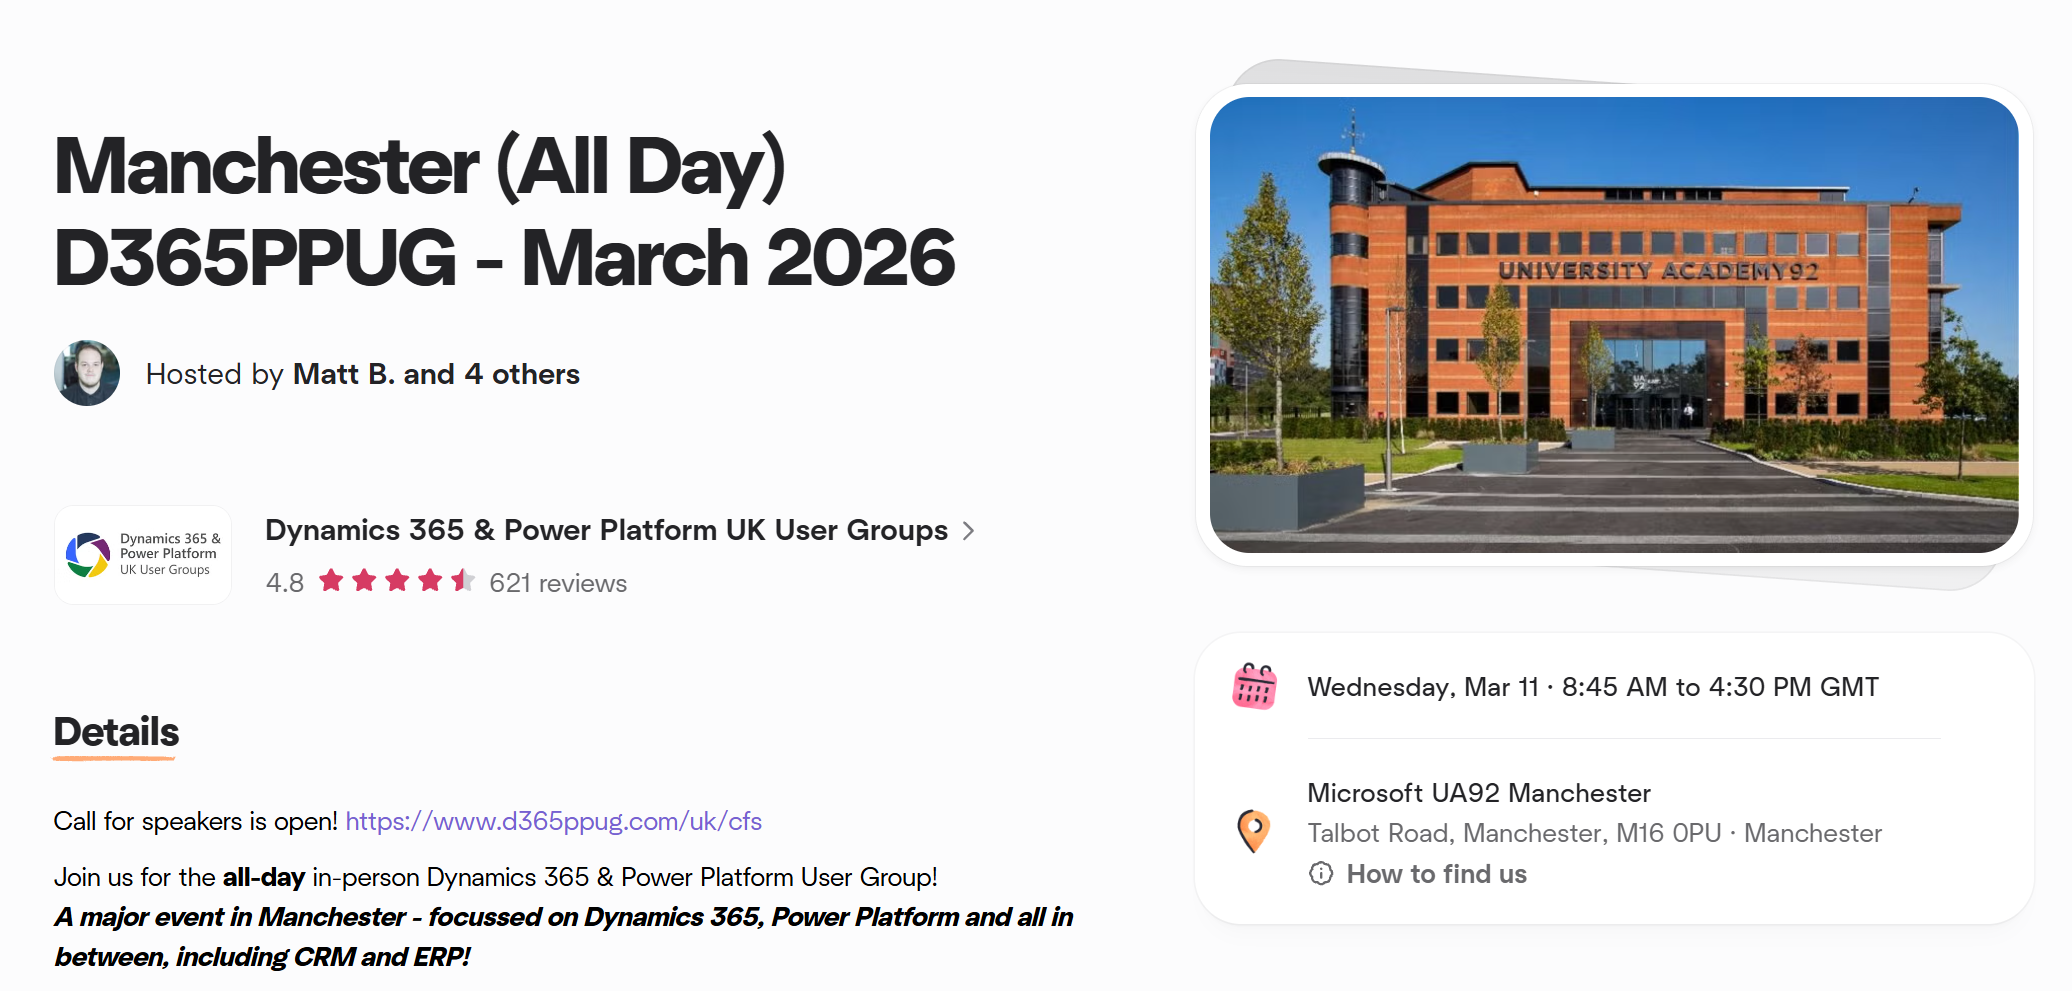
Task: Click the Details section heading
Action: click(116, 733)
